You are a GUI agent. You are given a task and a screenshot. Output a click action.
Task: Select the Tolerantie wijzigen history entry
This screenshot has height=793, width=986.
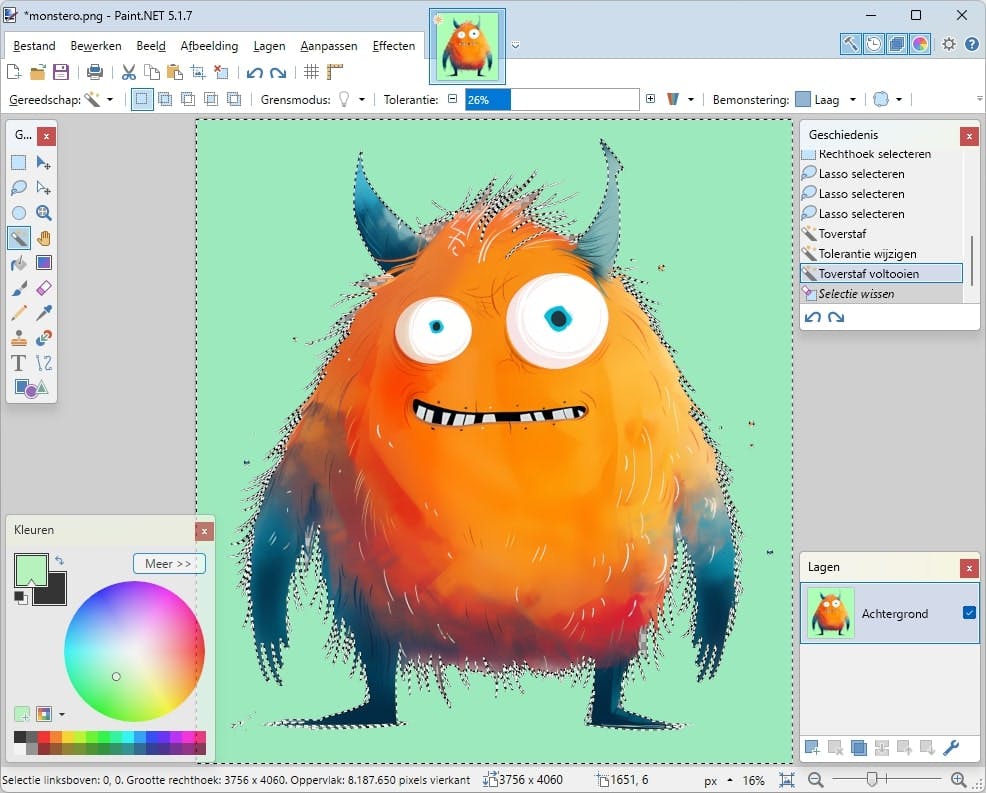click(x=866, y=254)
